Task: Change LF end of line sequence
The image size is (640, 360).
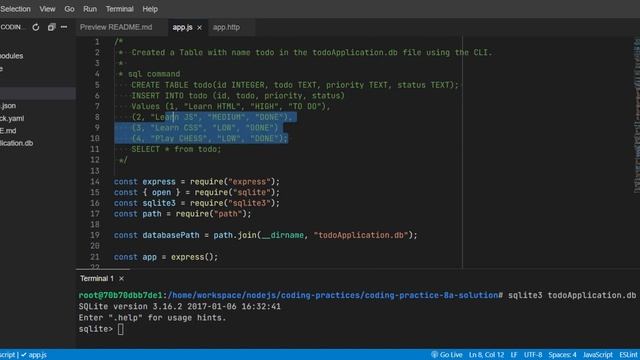Action: pos(514,355)
